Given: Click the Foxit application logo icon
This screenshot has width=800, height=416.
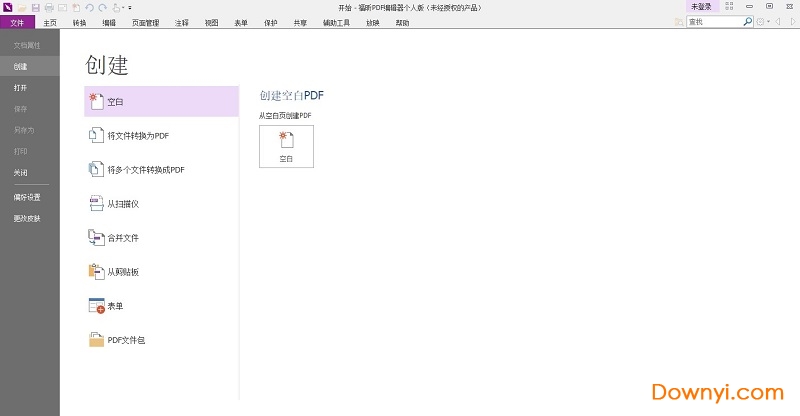Looking at the screenshot, I should 8,7.
